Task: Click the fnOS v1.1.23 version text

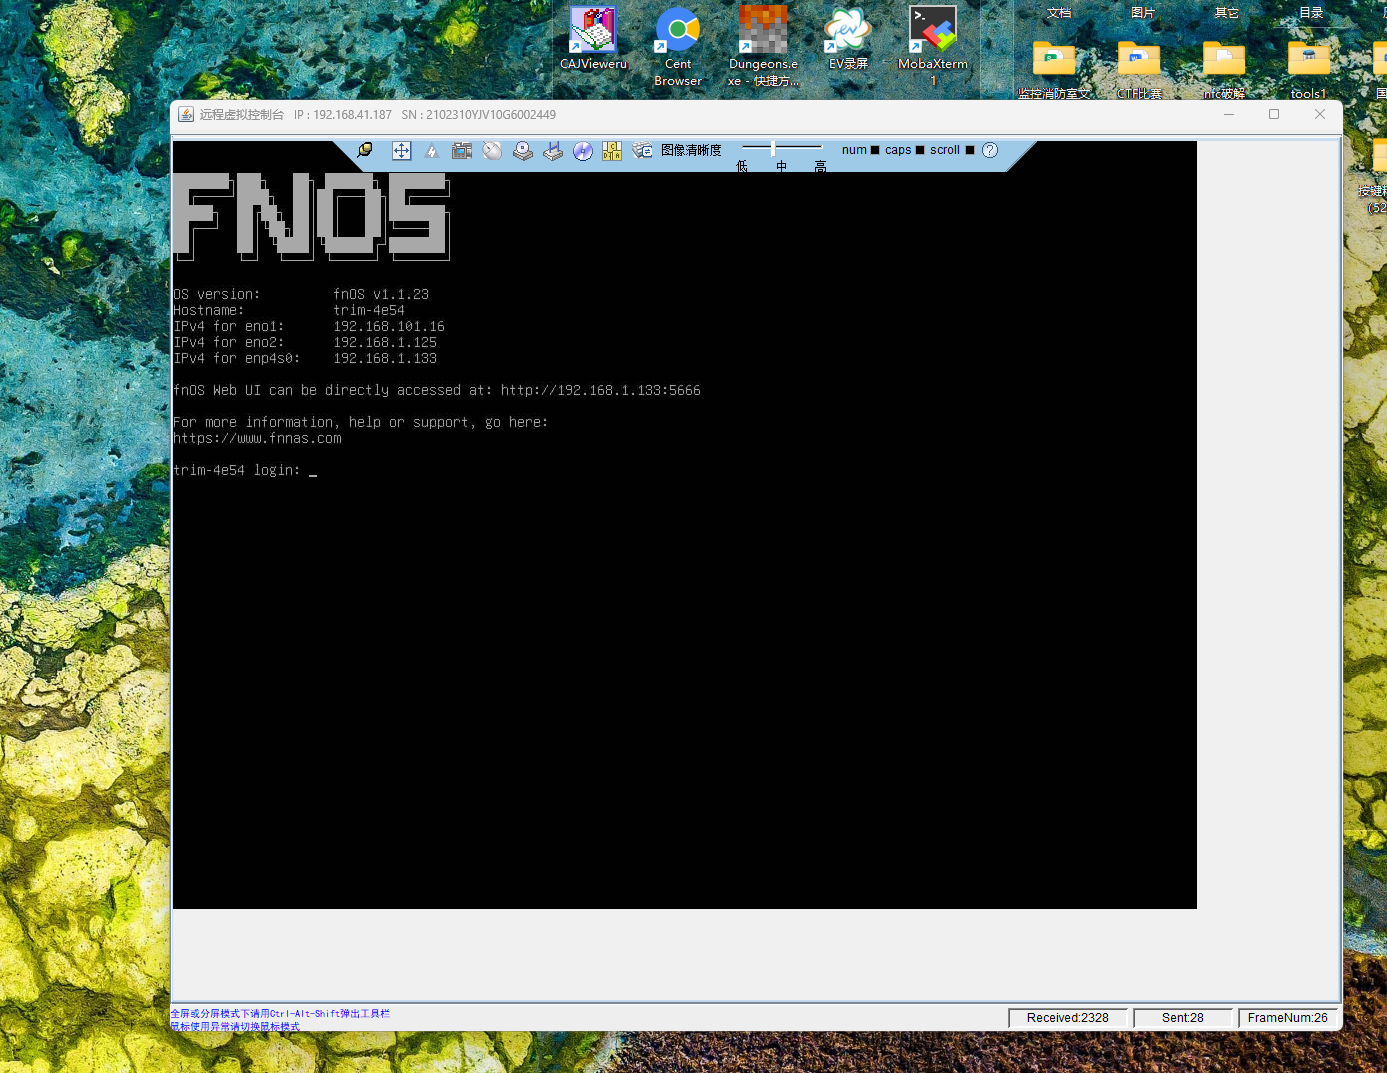Action: coord(381,294)
